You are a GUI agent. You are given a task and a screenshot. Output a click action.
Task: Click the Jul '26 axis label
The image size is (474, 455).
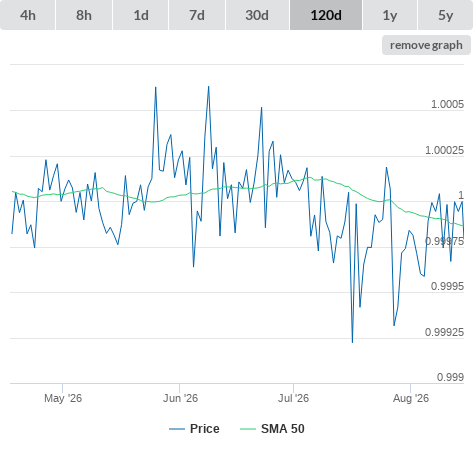(293, 398)
